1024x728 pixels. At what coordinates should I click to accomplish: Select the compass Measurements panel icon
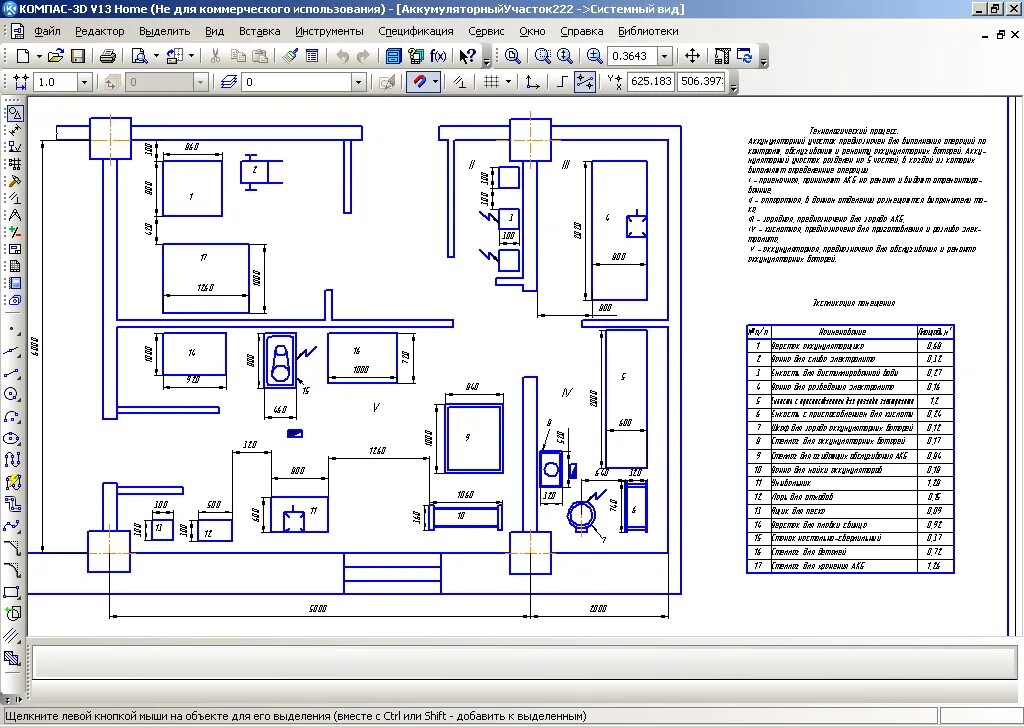(14, 215)
